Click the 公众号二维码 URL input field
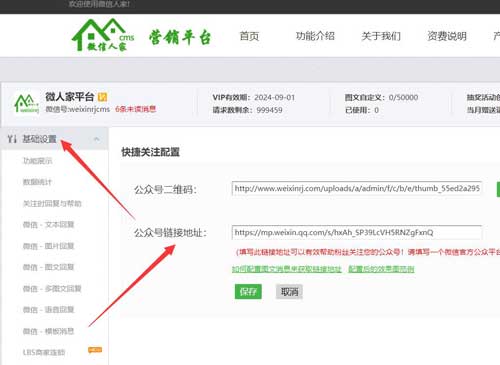 tap(357, 189)
